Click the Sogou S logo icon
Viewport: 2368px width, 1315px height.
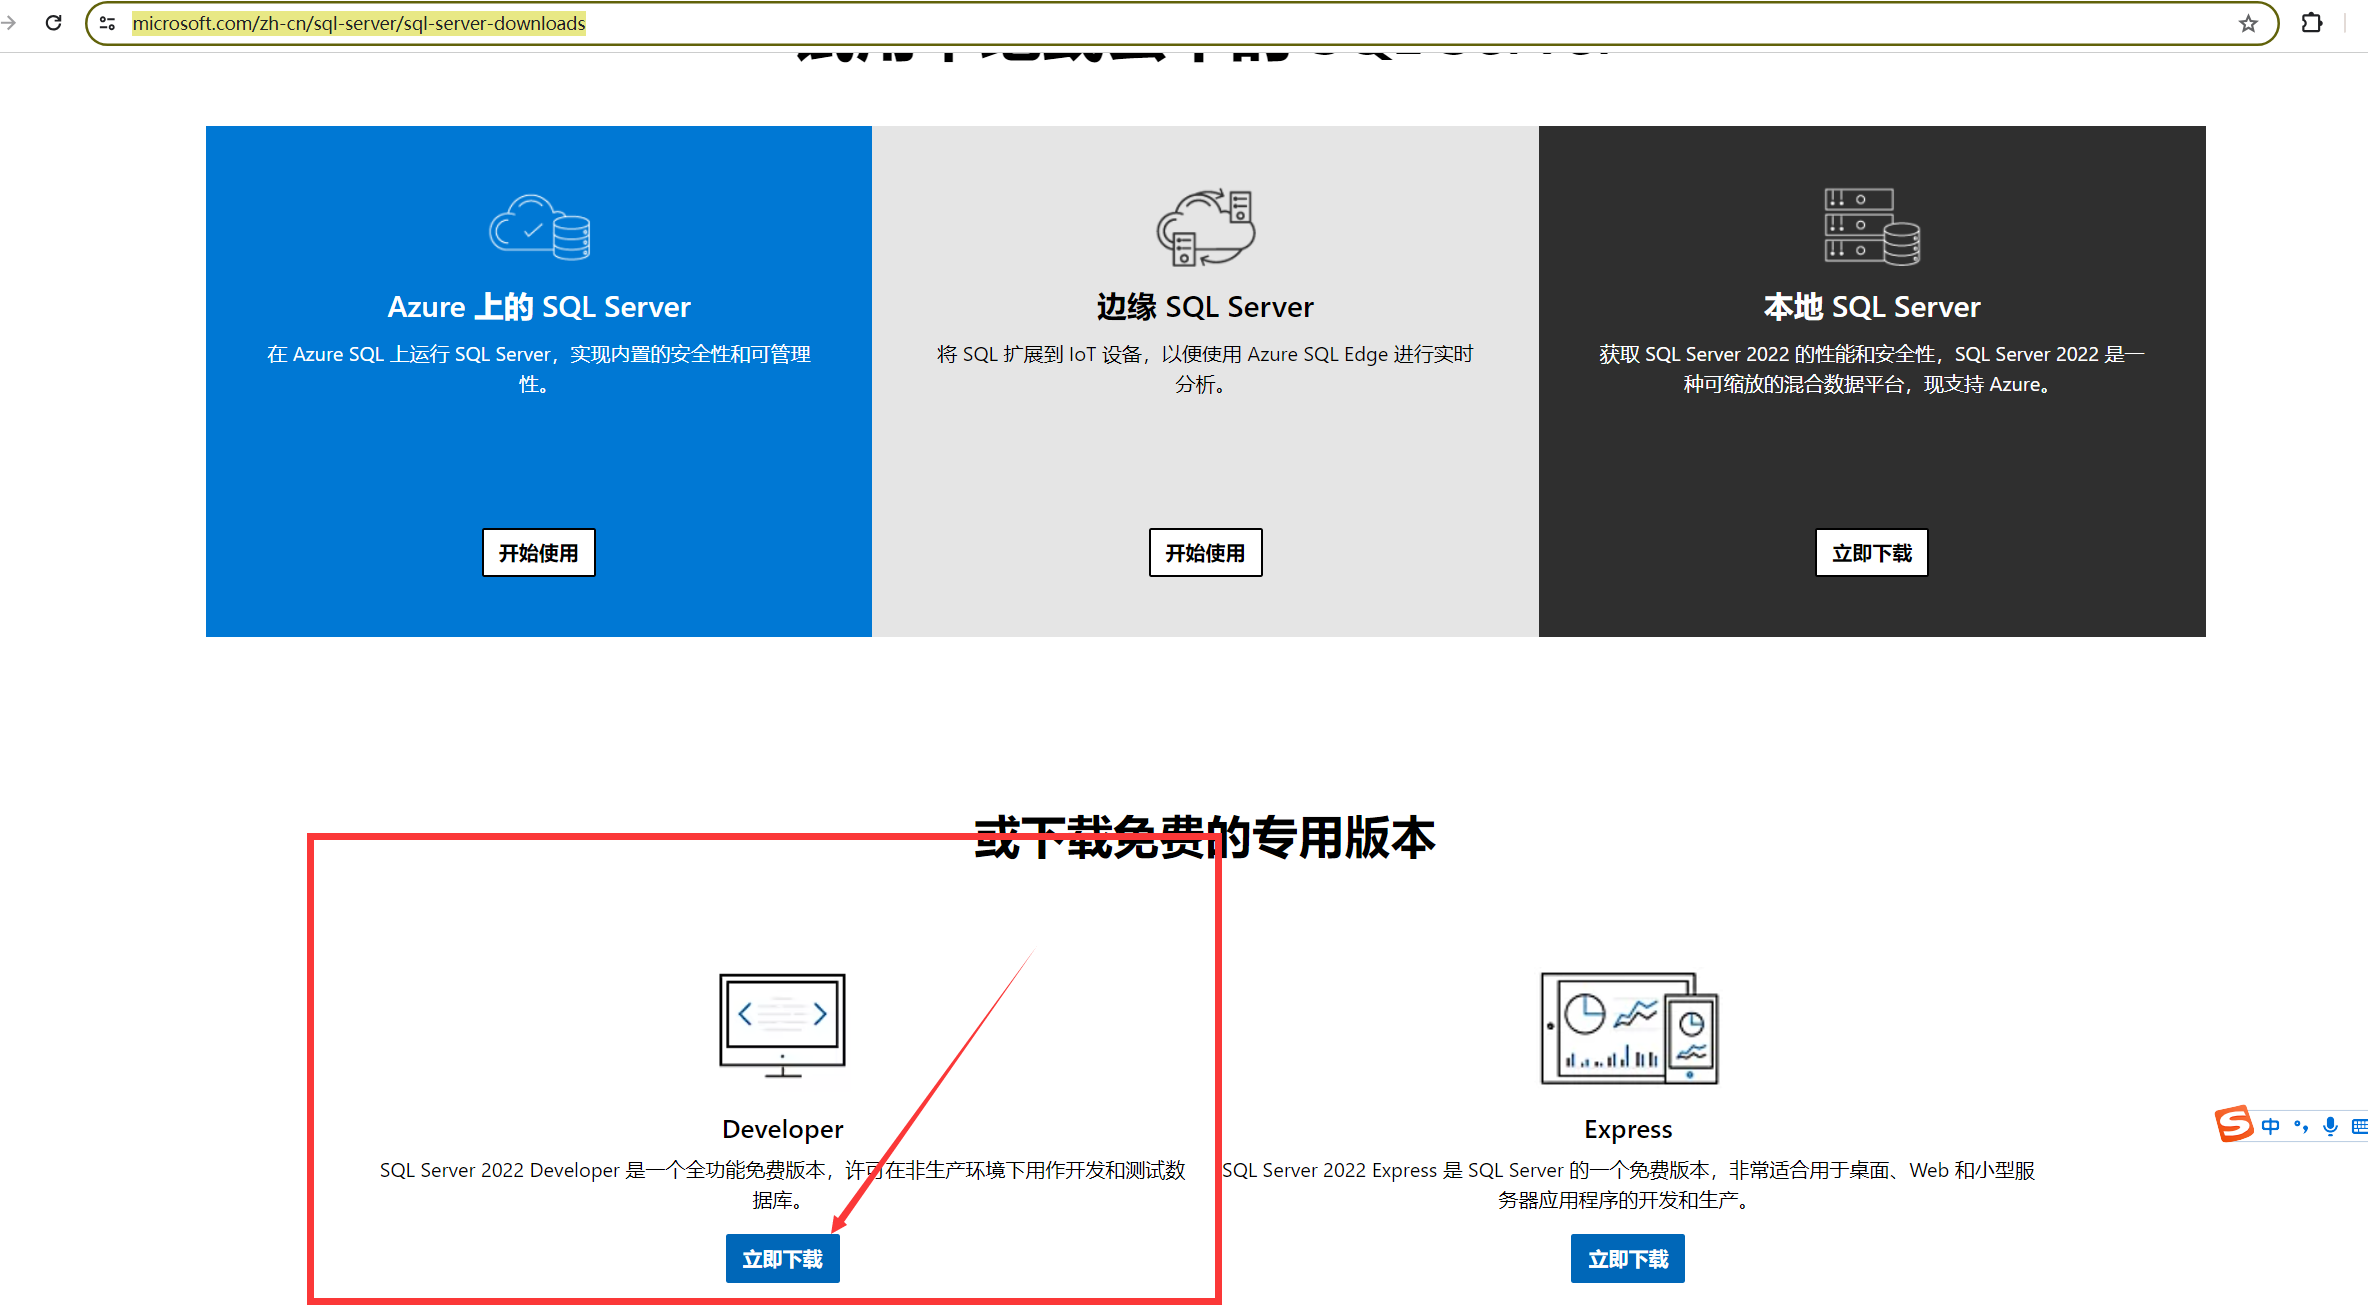tap(2233, 1124)
